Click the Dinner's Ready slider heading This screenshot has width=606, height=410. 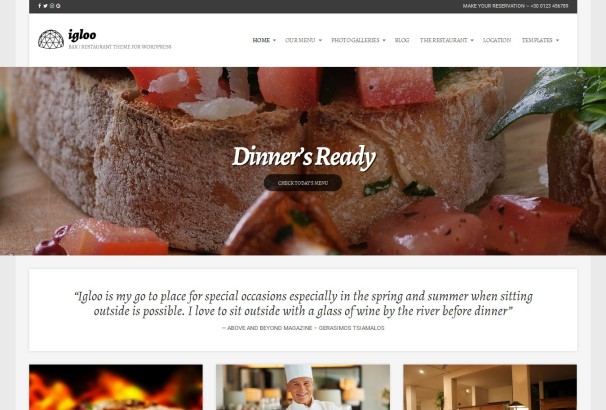(304, 157)
